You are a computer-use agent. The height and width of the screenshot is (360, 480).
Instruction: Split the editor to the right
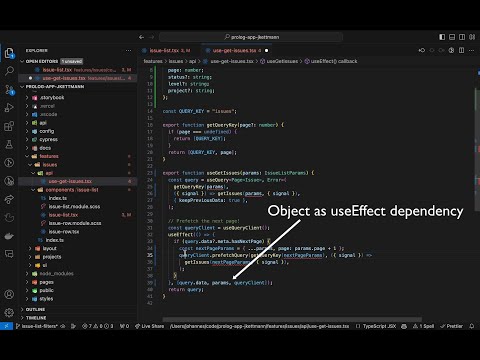[461, 50]
